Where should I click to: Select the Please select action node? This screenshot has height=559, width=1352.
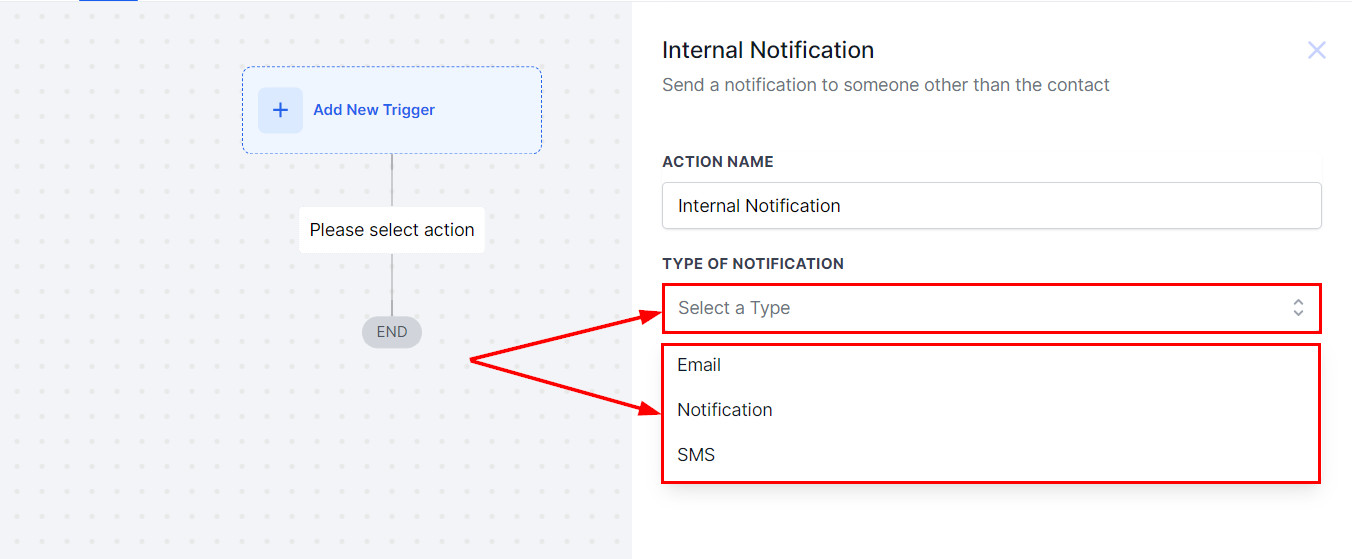coord(392,230)
